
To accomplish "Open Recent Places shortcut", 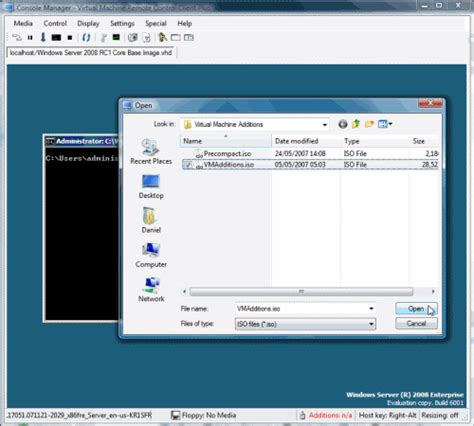I will coord(151,152).
